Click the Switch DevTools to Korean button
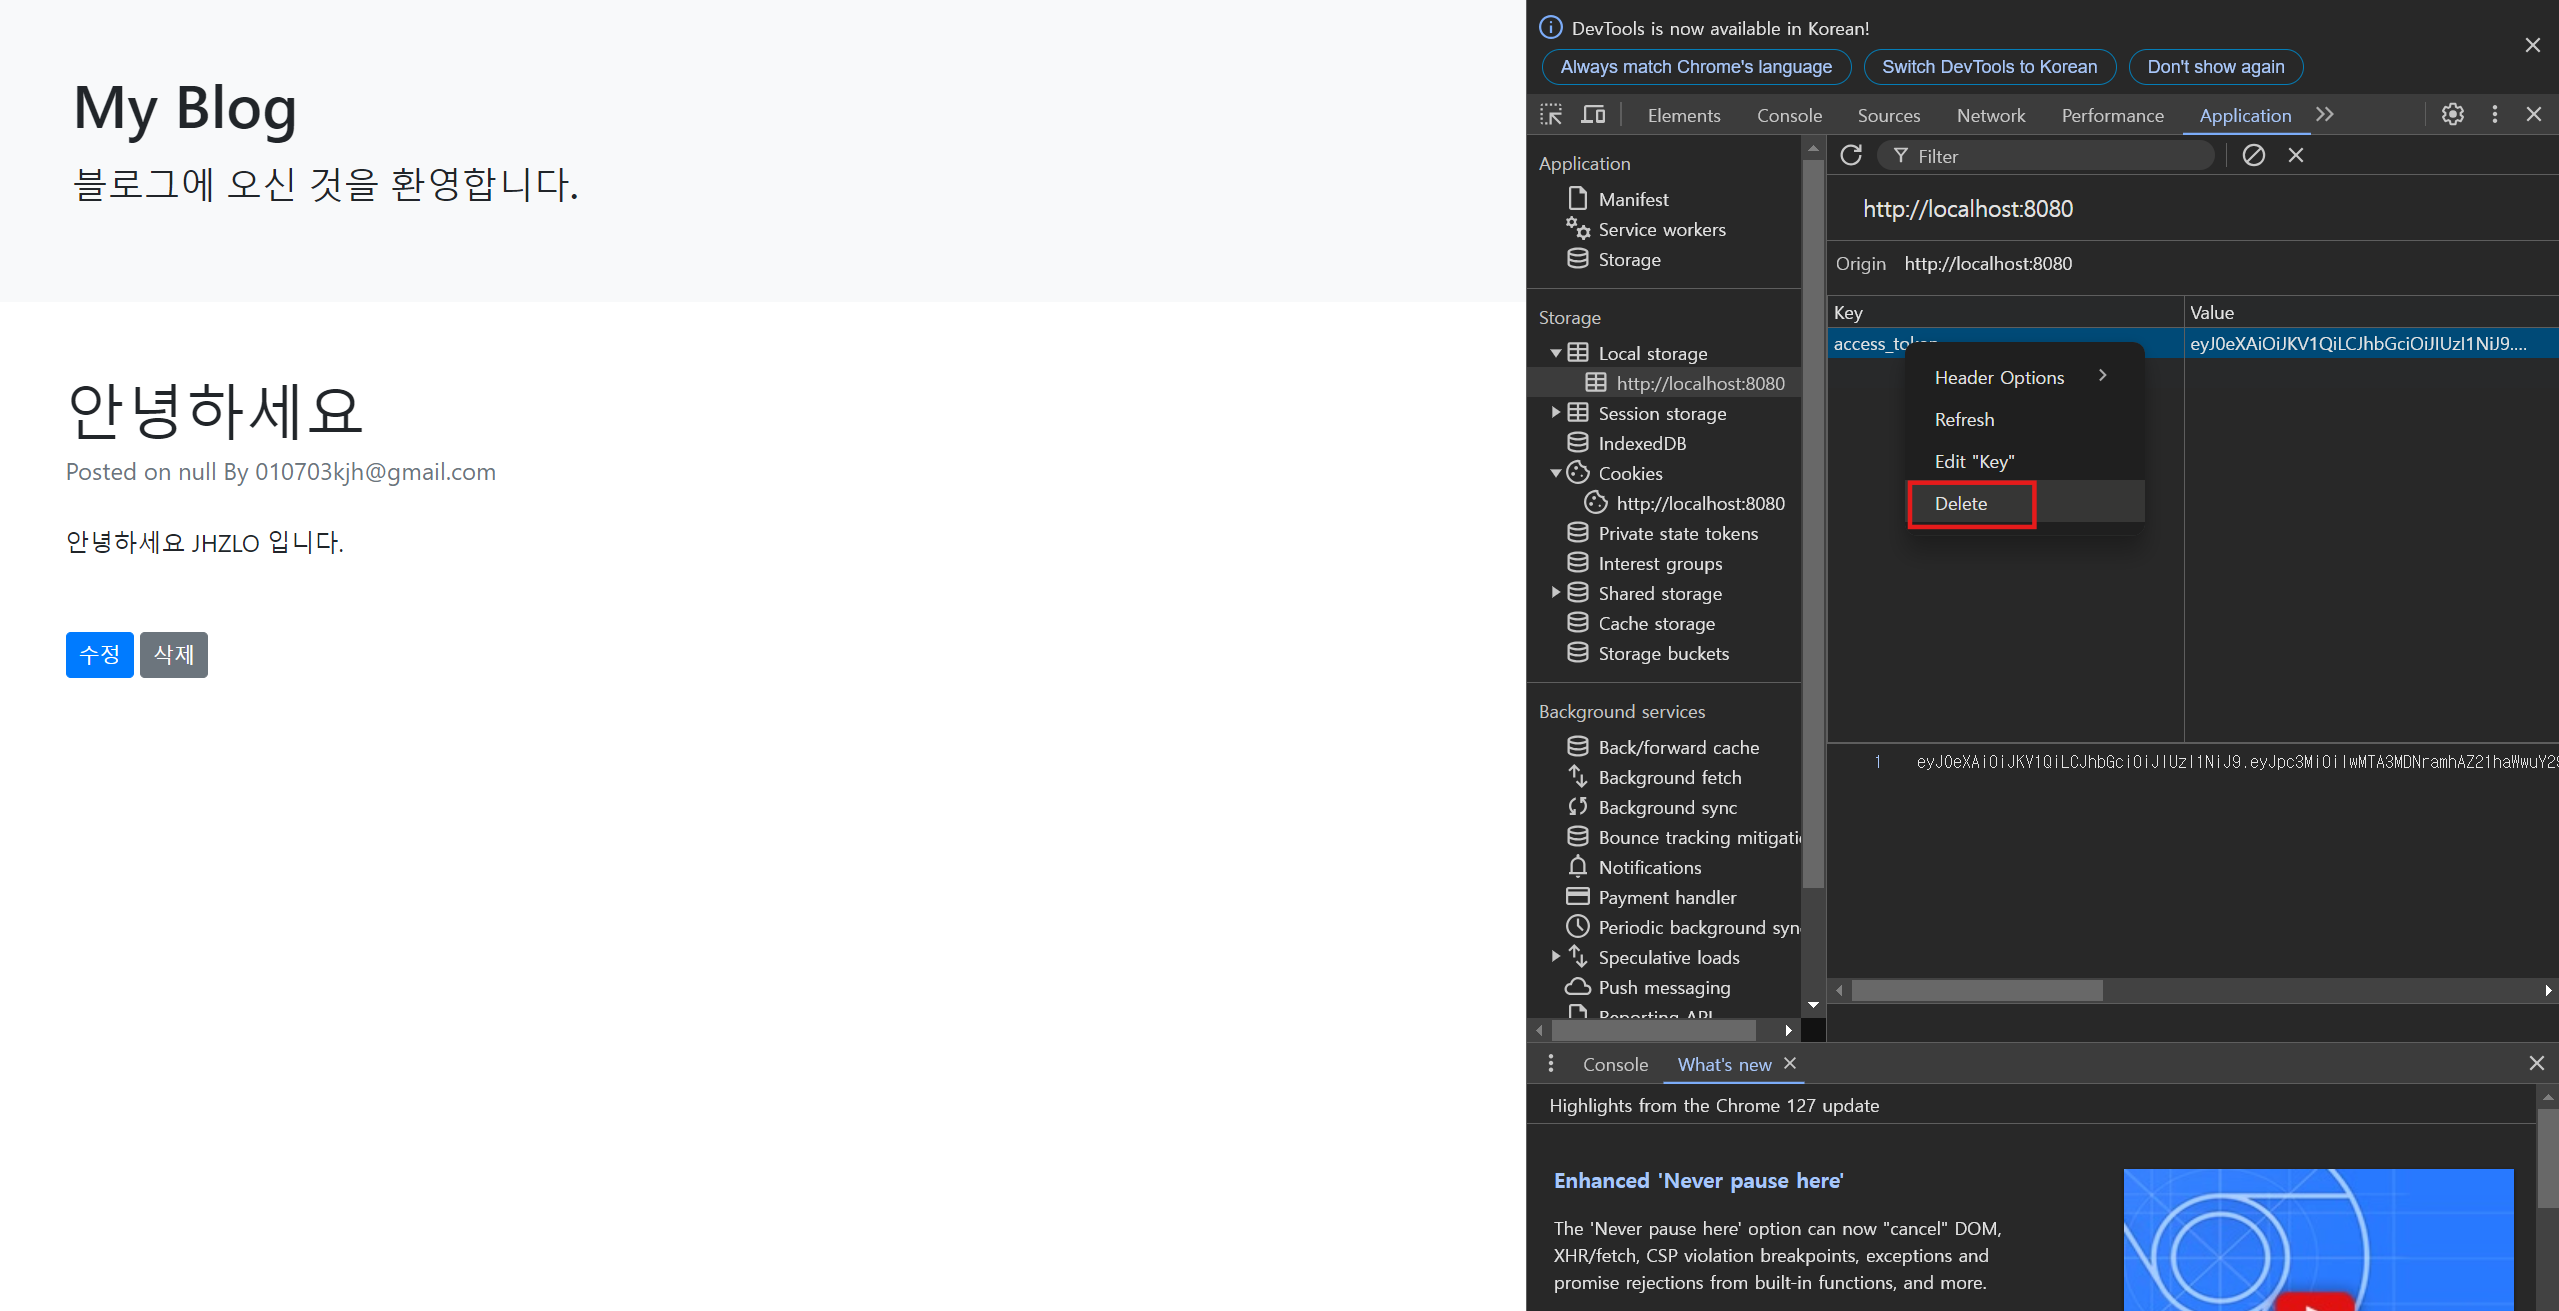This screenshot has height=1311, width=2559. 1989,67
